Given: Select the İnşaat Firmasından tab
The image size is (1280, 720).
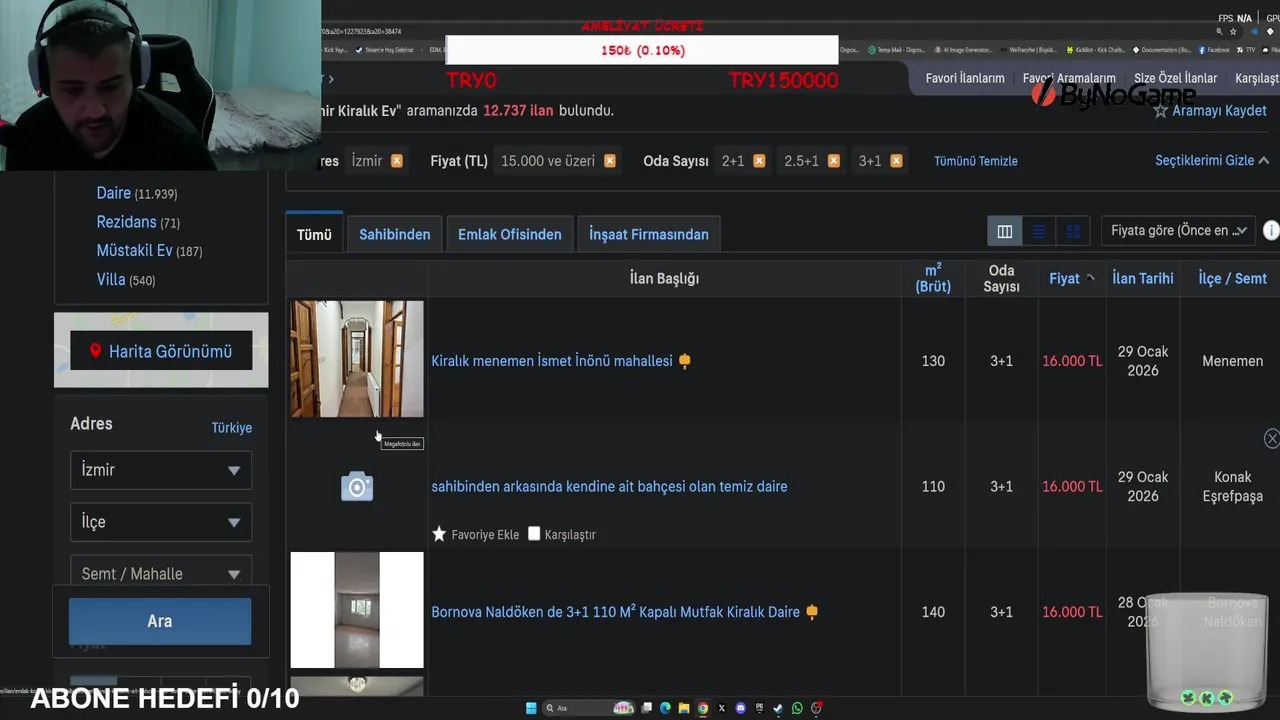Looking at the screenshot, I should (x=649, y=234).
